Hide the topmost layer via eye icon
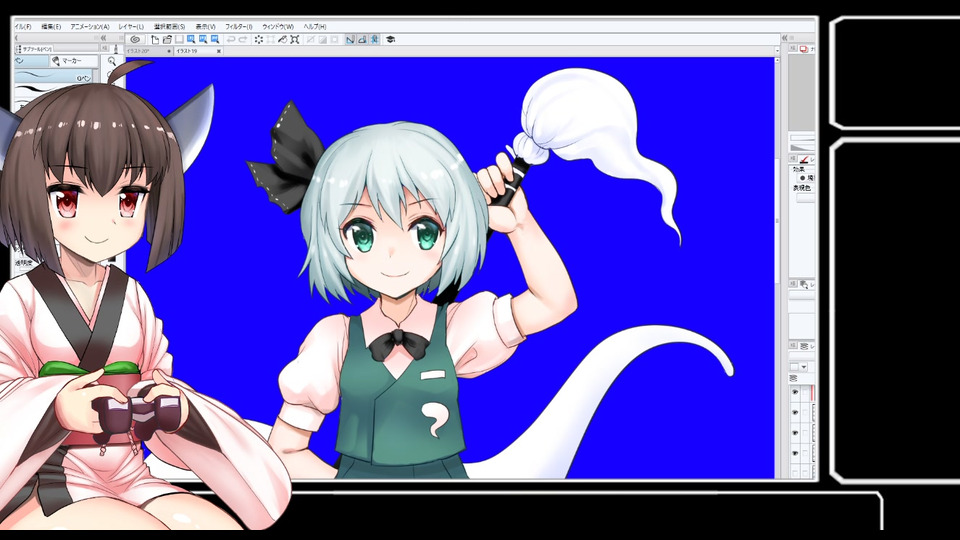The image size is (960, 540). 795,392
